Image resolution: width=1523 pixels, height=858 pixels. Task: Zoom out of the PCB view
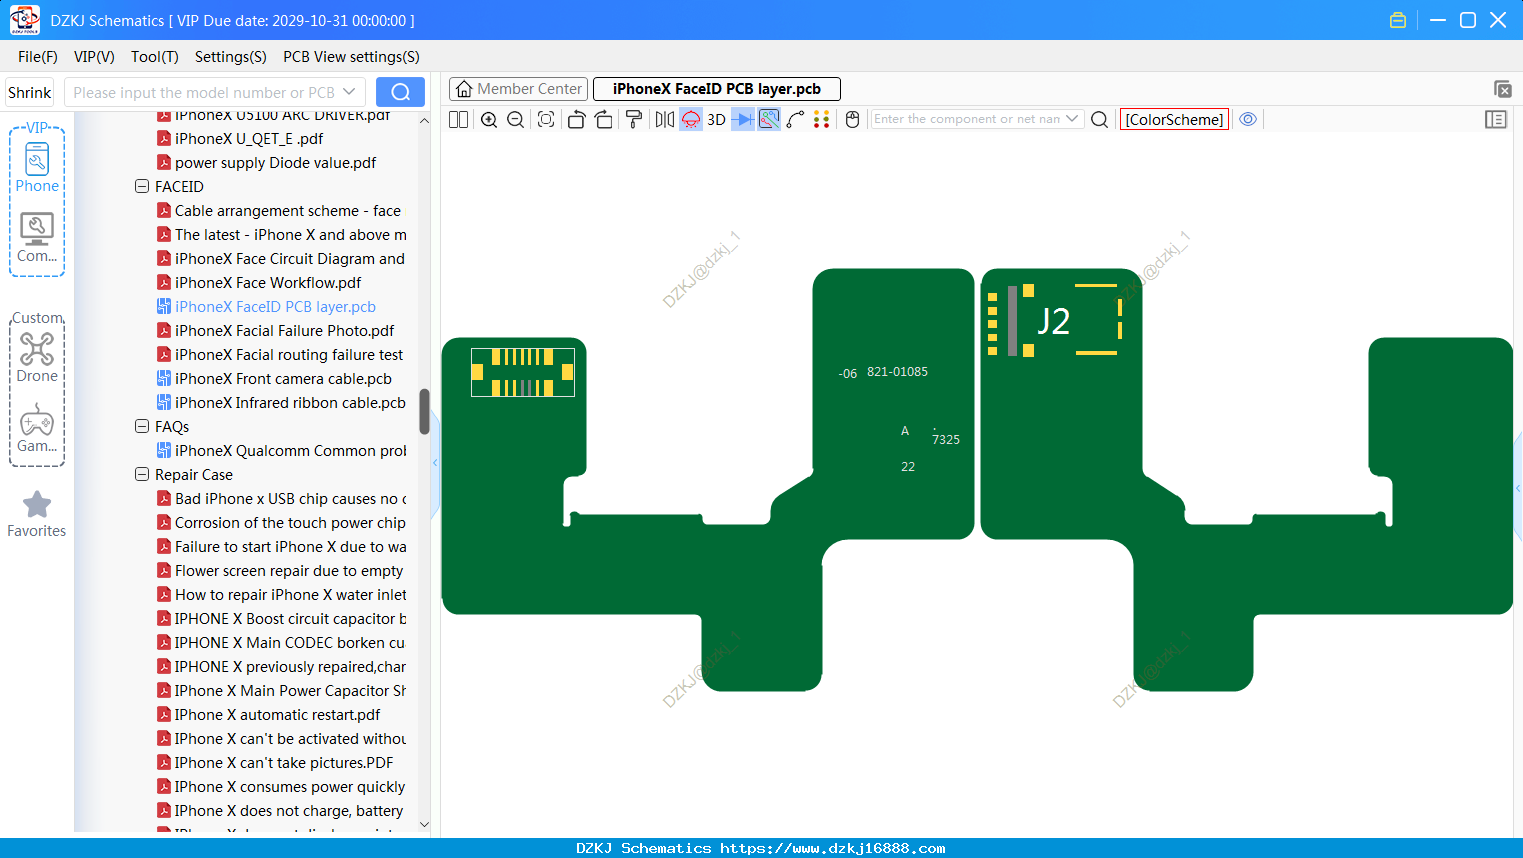(516, 119)
